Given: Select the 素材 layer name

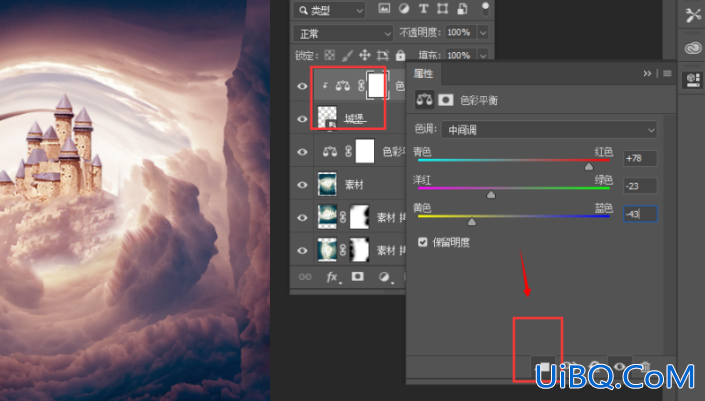Looking at the screenshot, I should point(354,185).
